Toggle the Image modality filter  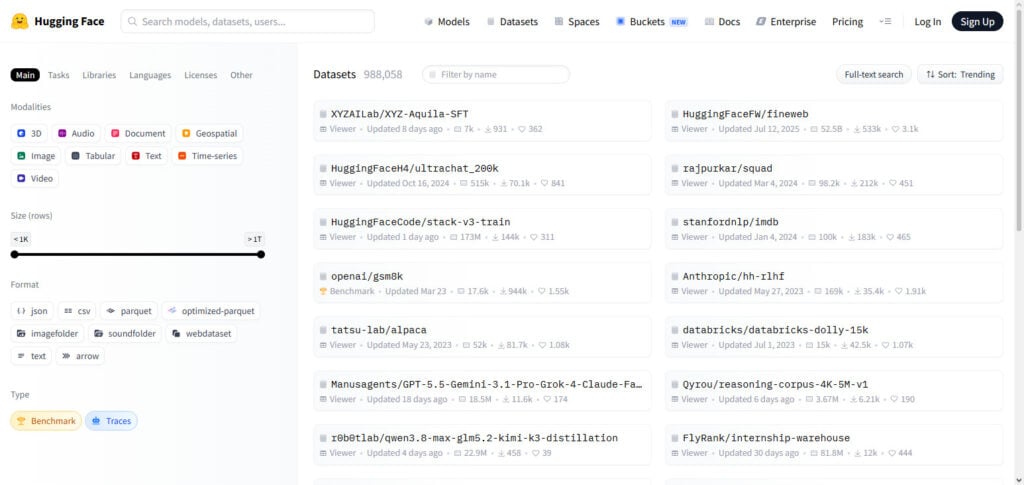[36, 156]
